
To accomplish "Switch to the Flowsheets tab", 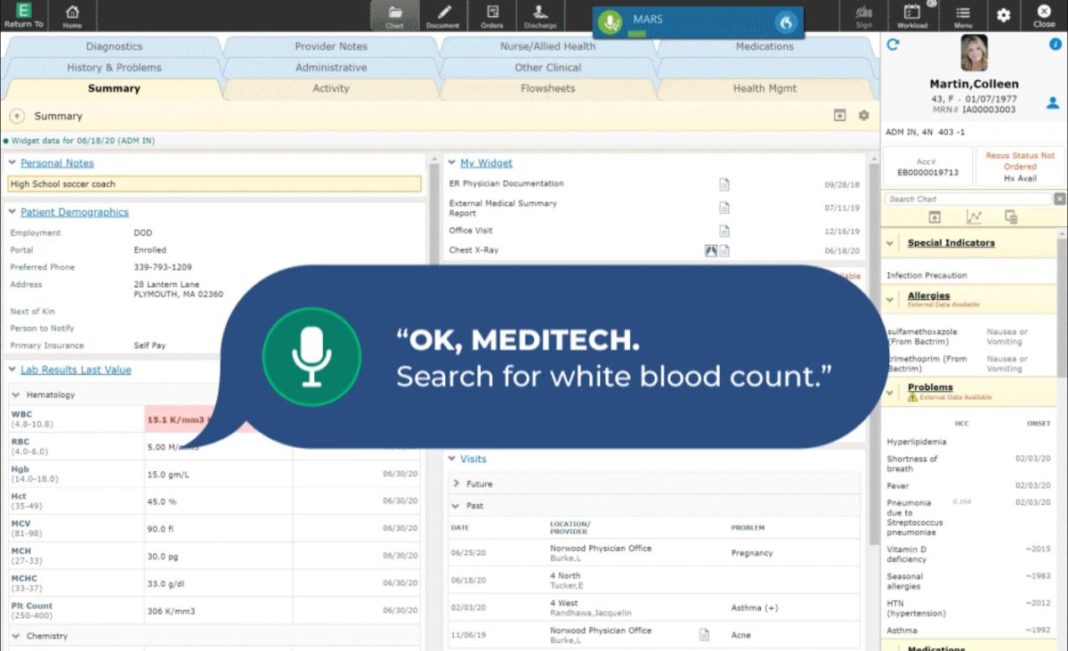I will tap(548, 88).
